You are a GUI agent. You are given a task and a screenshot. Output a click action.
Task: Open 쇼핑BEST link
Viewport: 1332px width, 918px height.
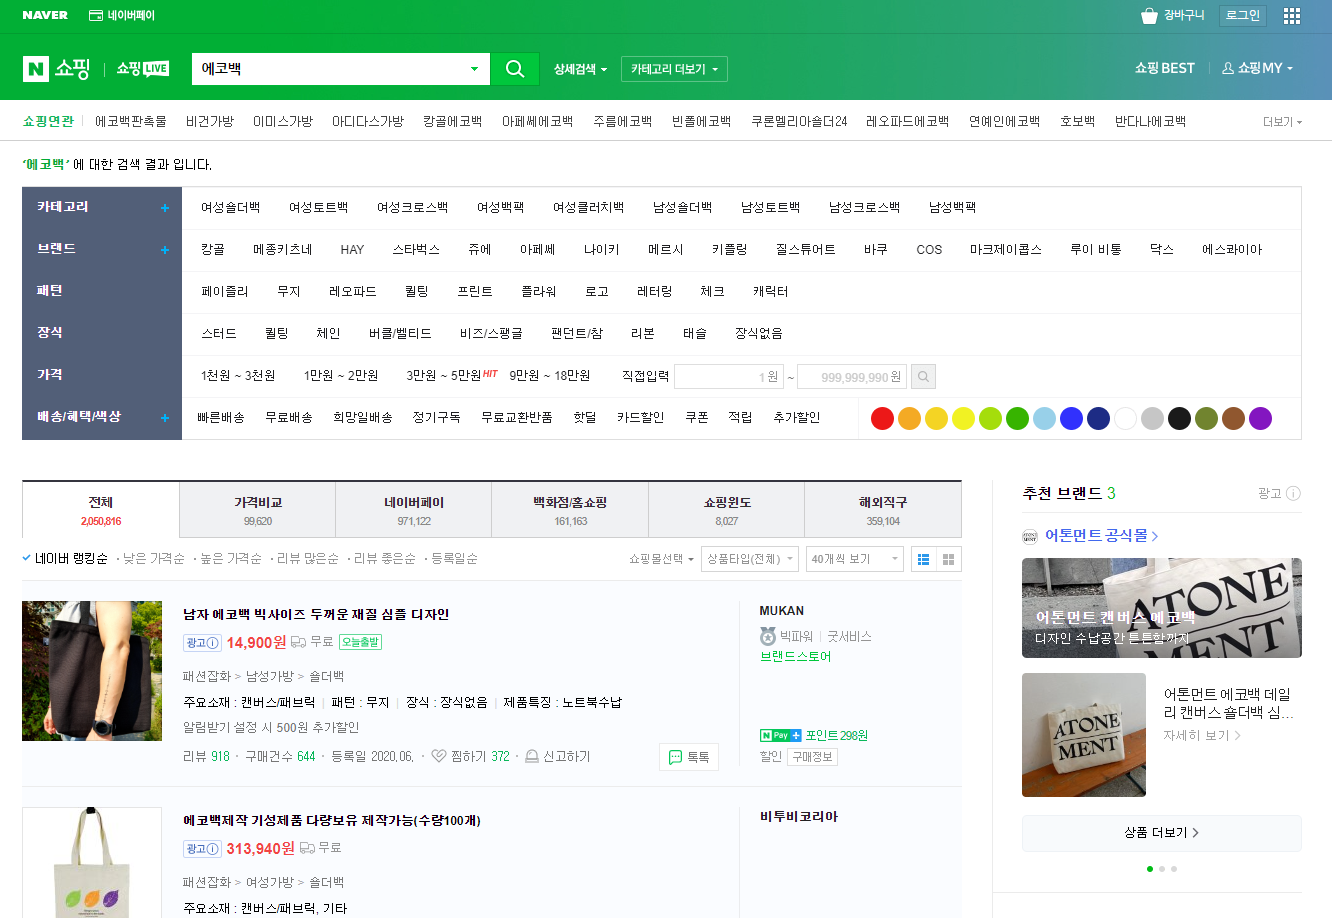pyautogui.click(x=1165, y=68)
